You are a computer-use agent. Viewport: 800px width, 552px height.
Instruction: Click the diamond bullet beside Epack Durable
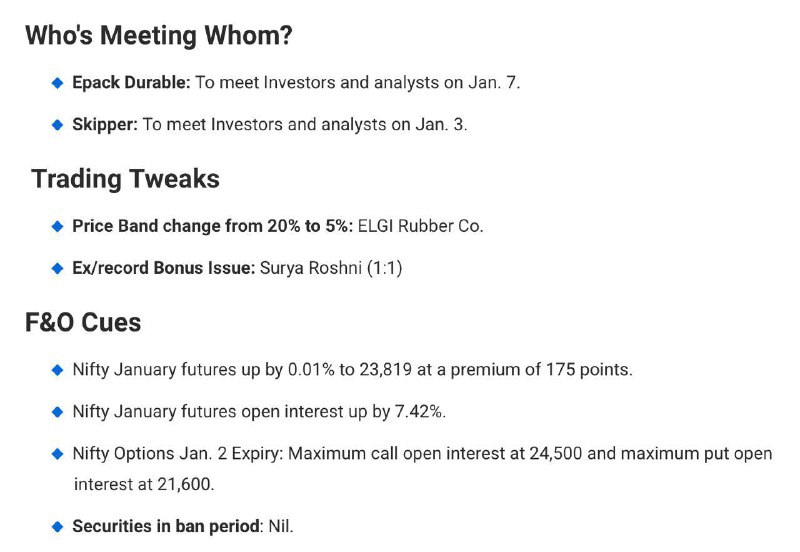coord(58,83)
